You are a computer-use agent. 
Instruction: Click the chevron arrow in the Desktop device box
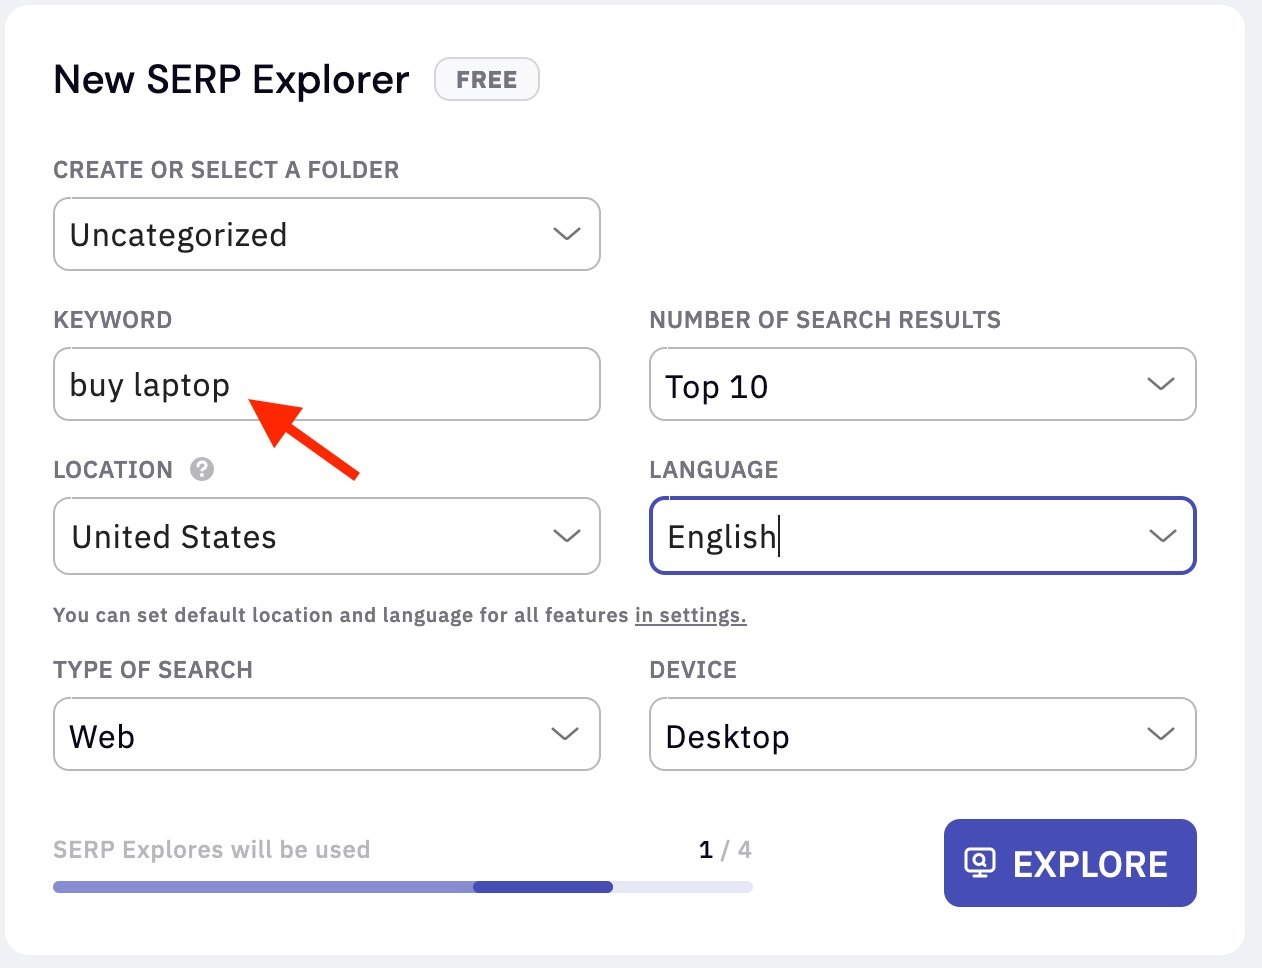point(1160,734)
